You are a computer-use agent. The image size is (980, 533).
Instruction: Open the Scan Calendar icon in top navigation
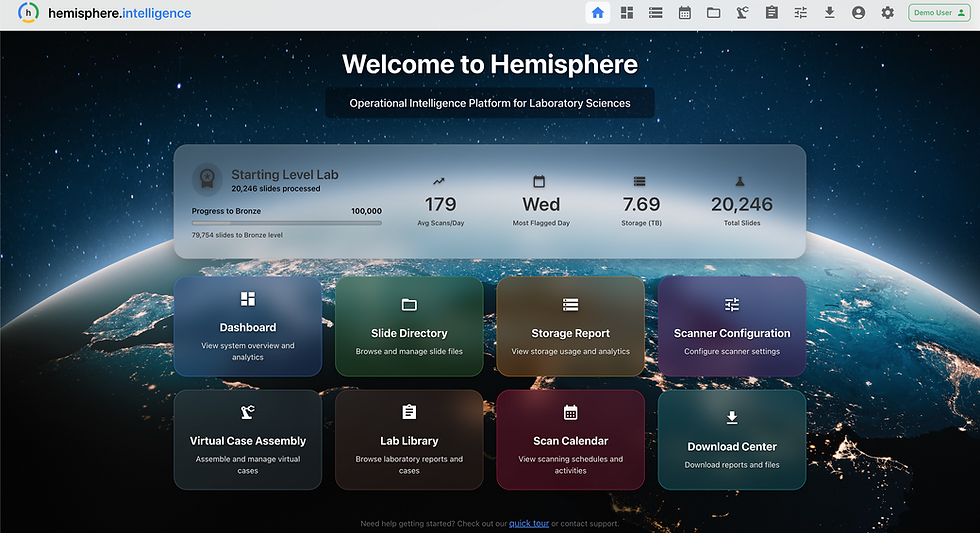click(x=684, y=12)
